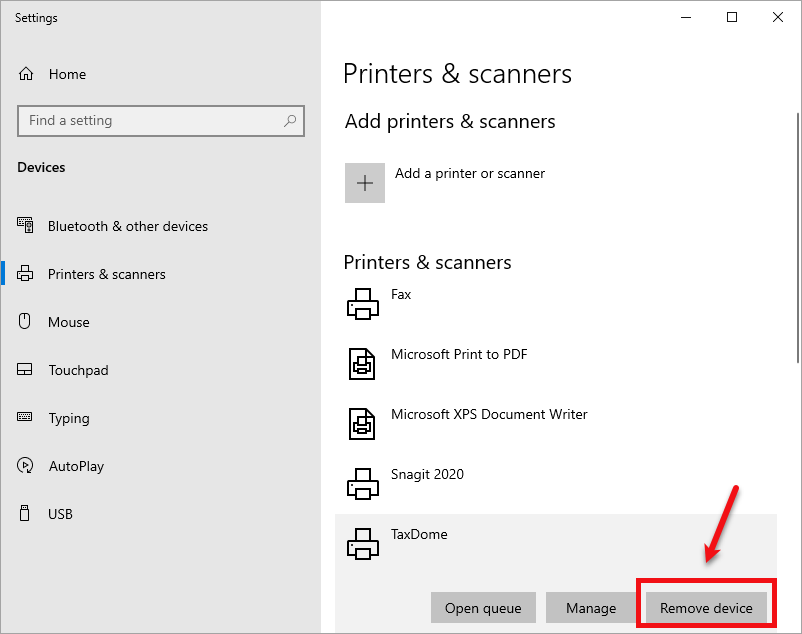The image size is (802, 634).
Task: Click the plus icon to add printer
Action: coord(365,183)
